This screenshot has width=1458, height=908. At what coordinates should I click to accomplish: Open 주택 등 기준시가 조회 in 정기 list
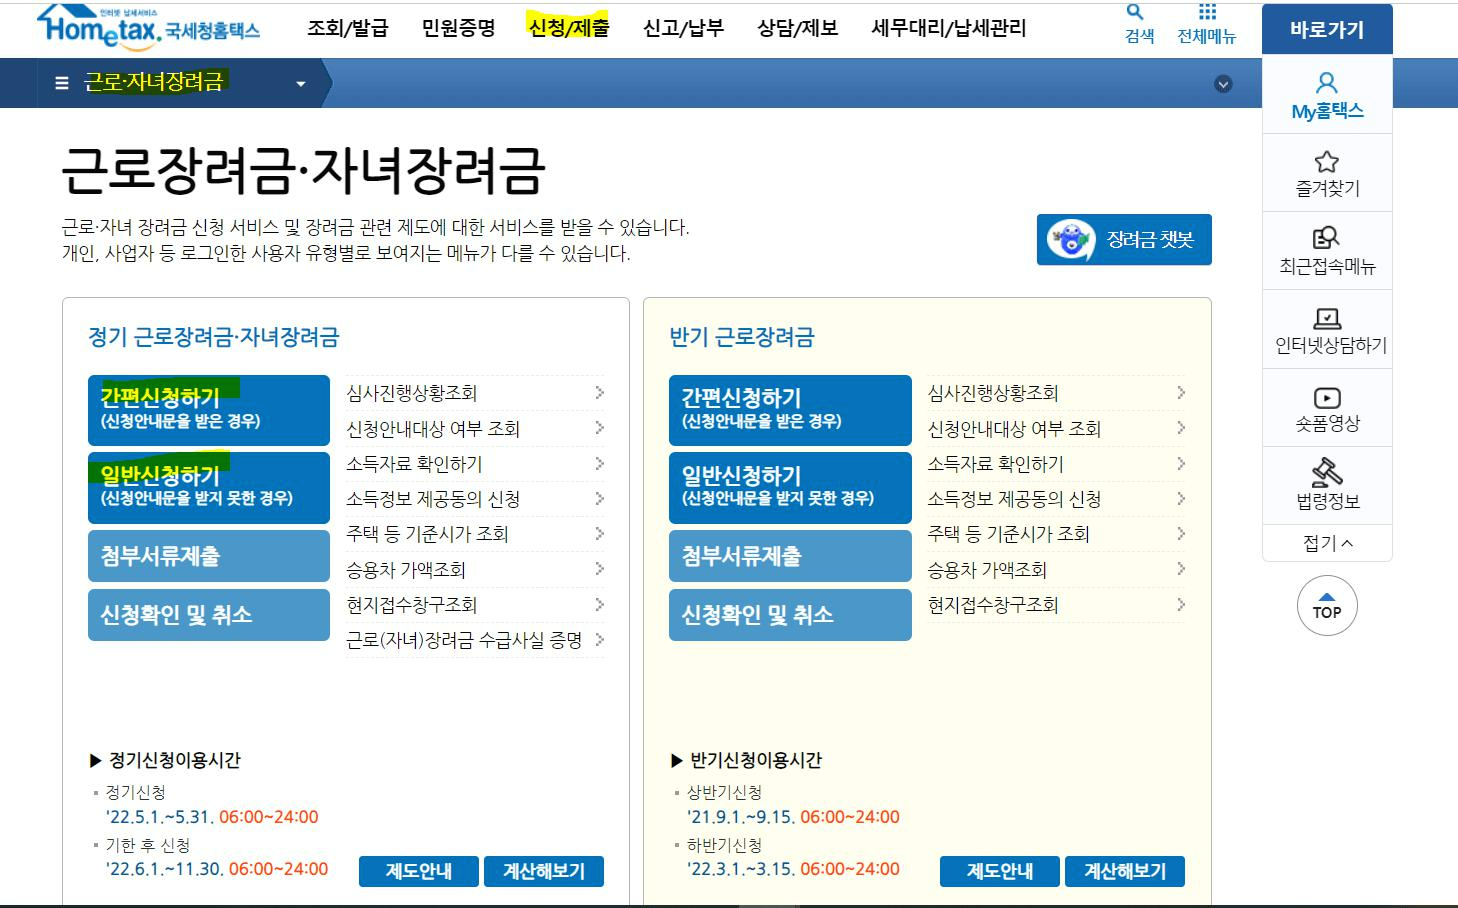pos(475,534)
